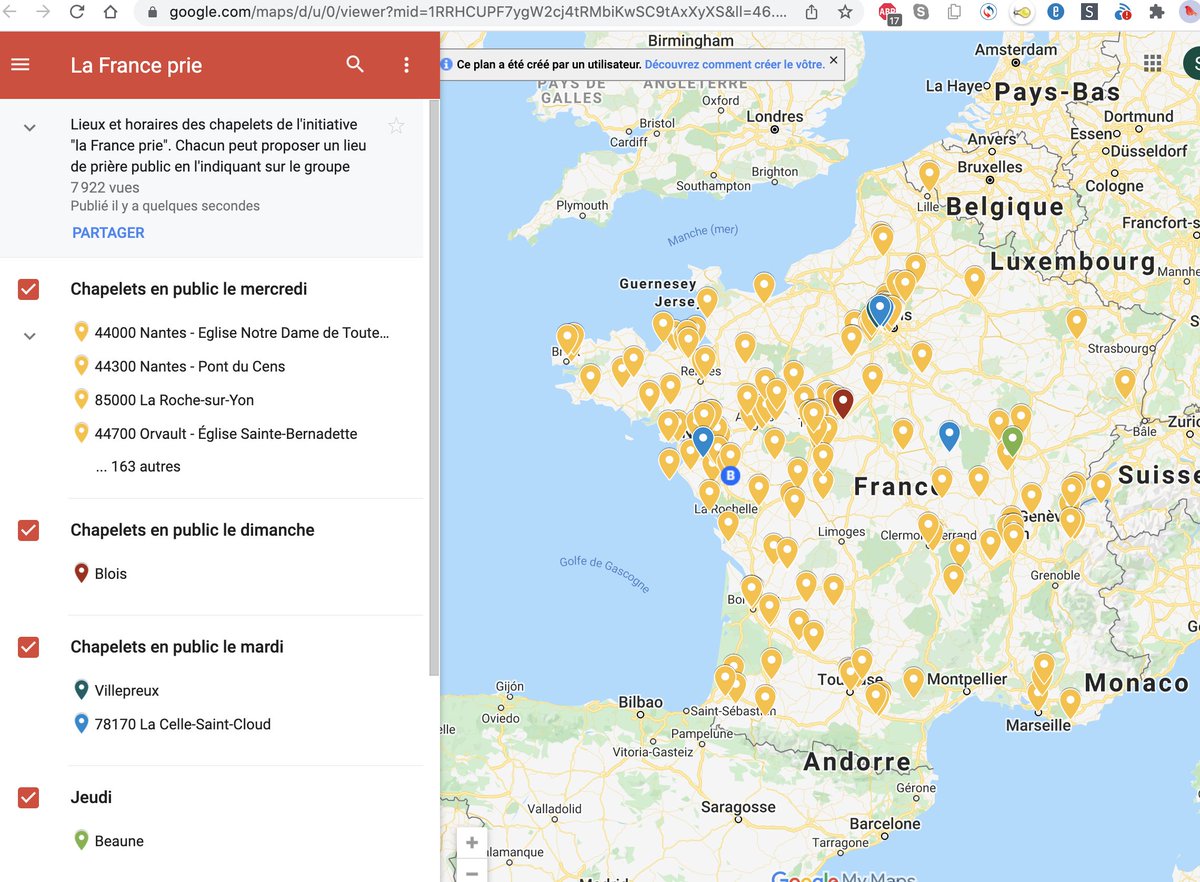Click the 'Chapelets en public le mercredi' layer title
1200x882 pixels.
click(x=189, y=289)
